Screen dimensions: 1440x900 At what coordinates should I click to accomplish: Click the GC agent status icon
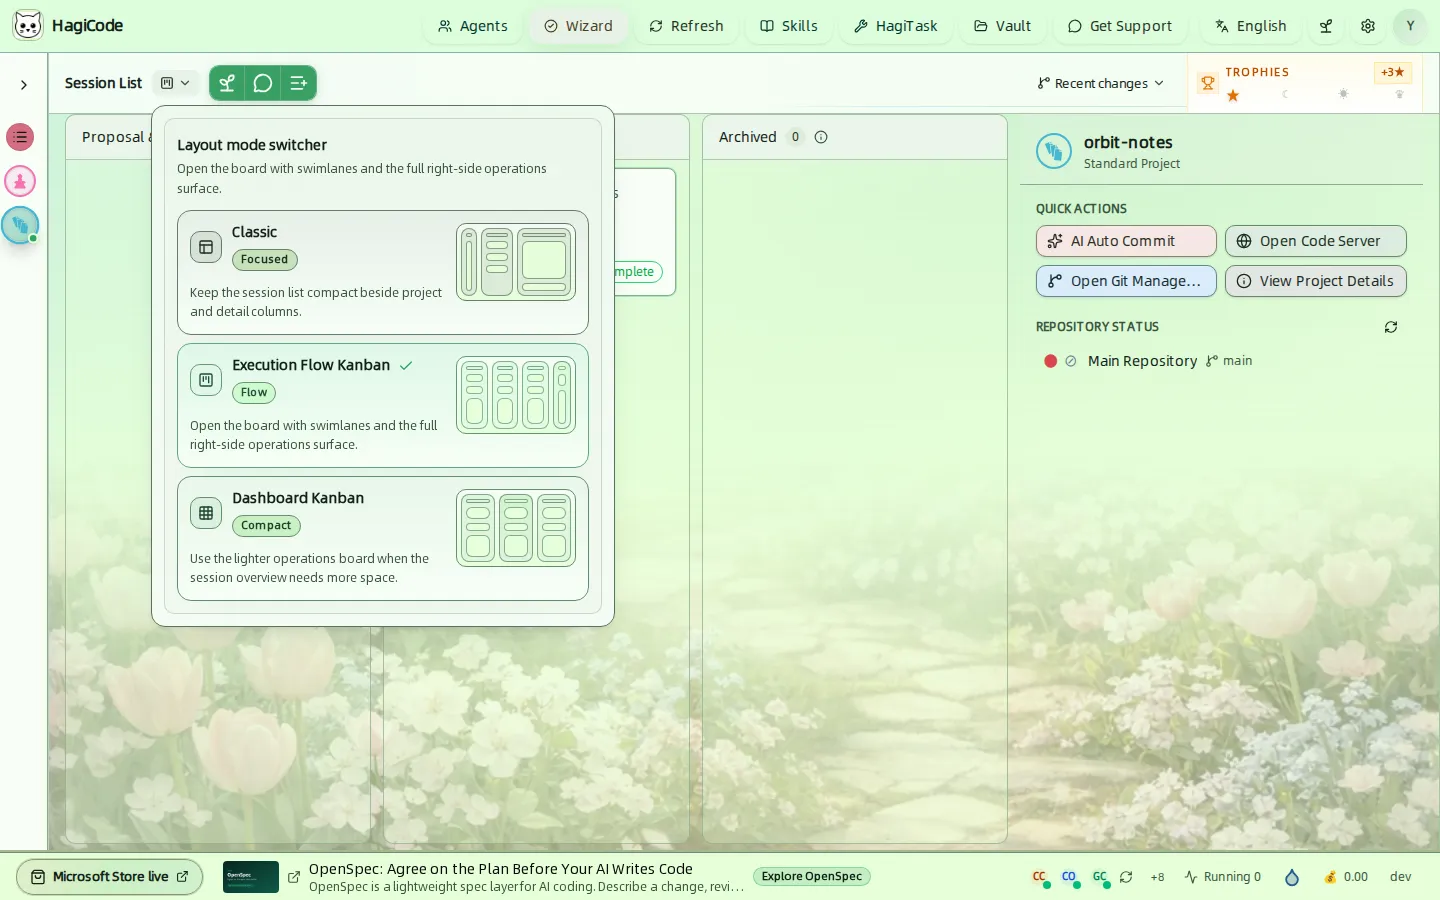click(1100, 877)
